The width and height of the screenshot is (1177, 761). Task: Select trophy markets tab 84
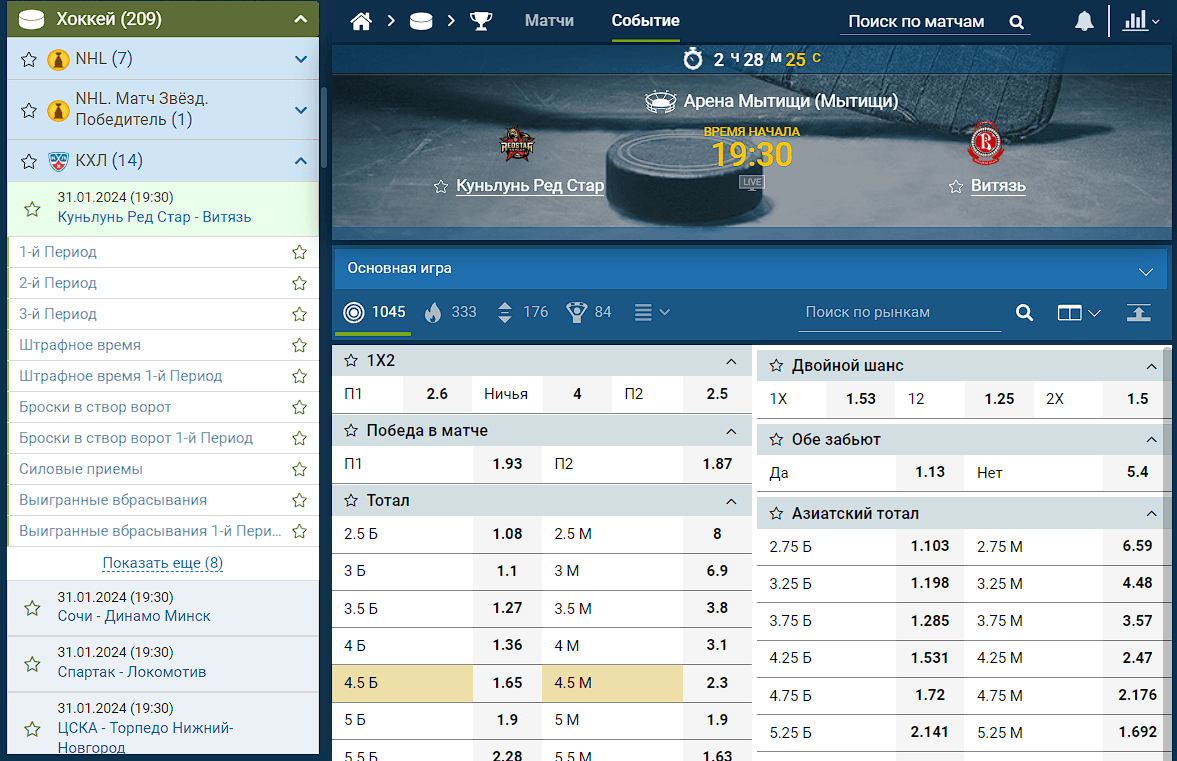(x=589, y=312)
